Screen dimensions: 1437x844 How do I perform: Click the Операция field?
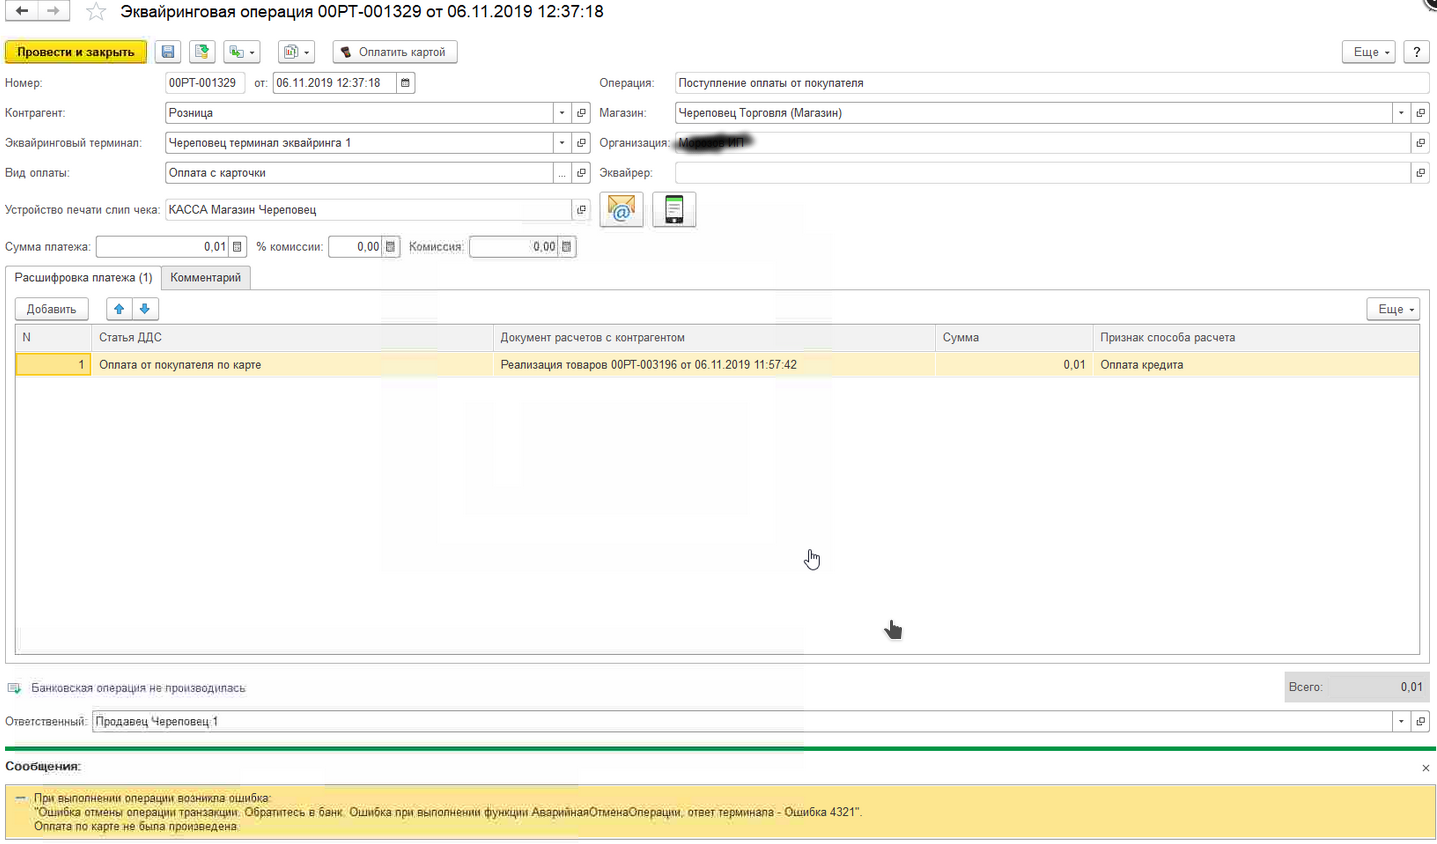coord(1052,83)
